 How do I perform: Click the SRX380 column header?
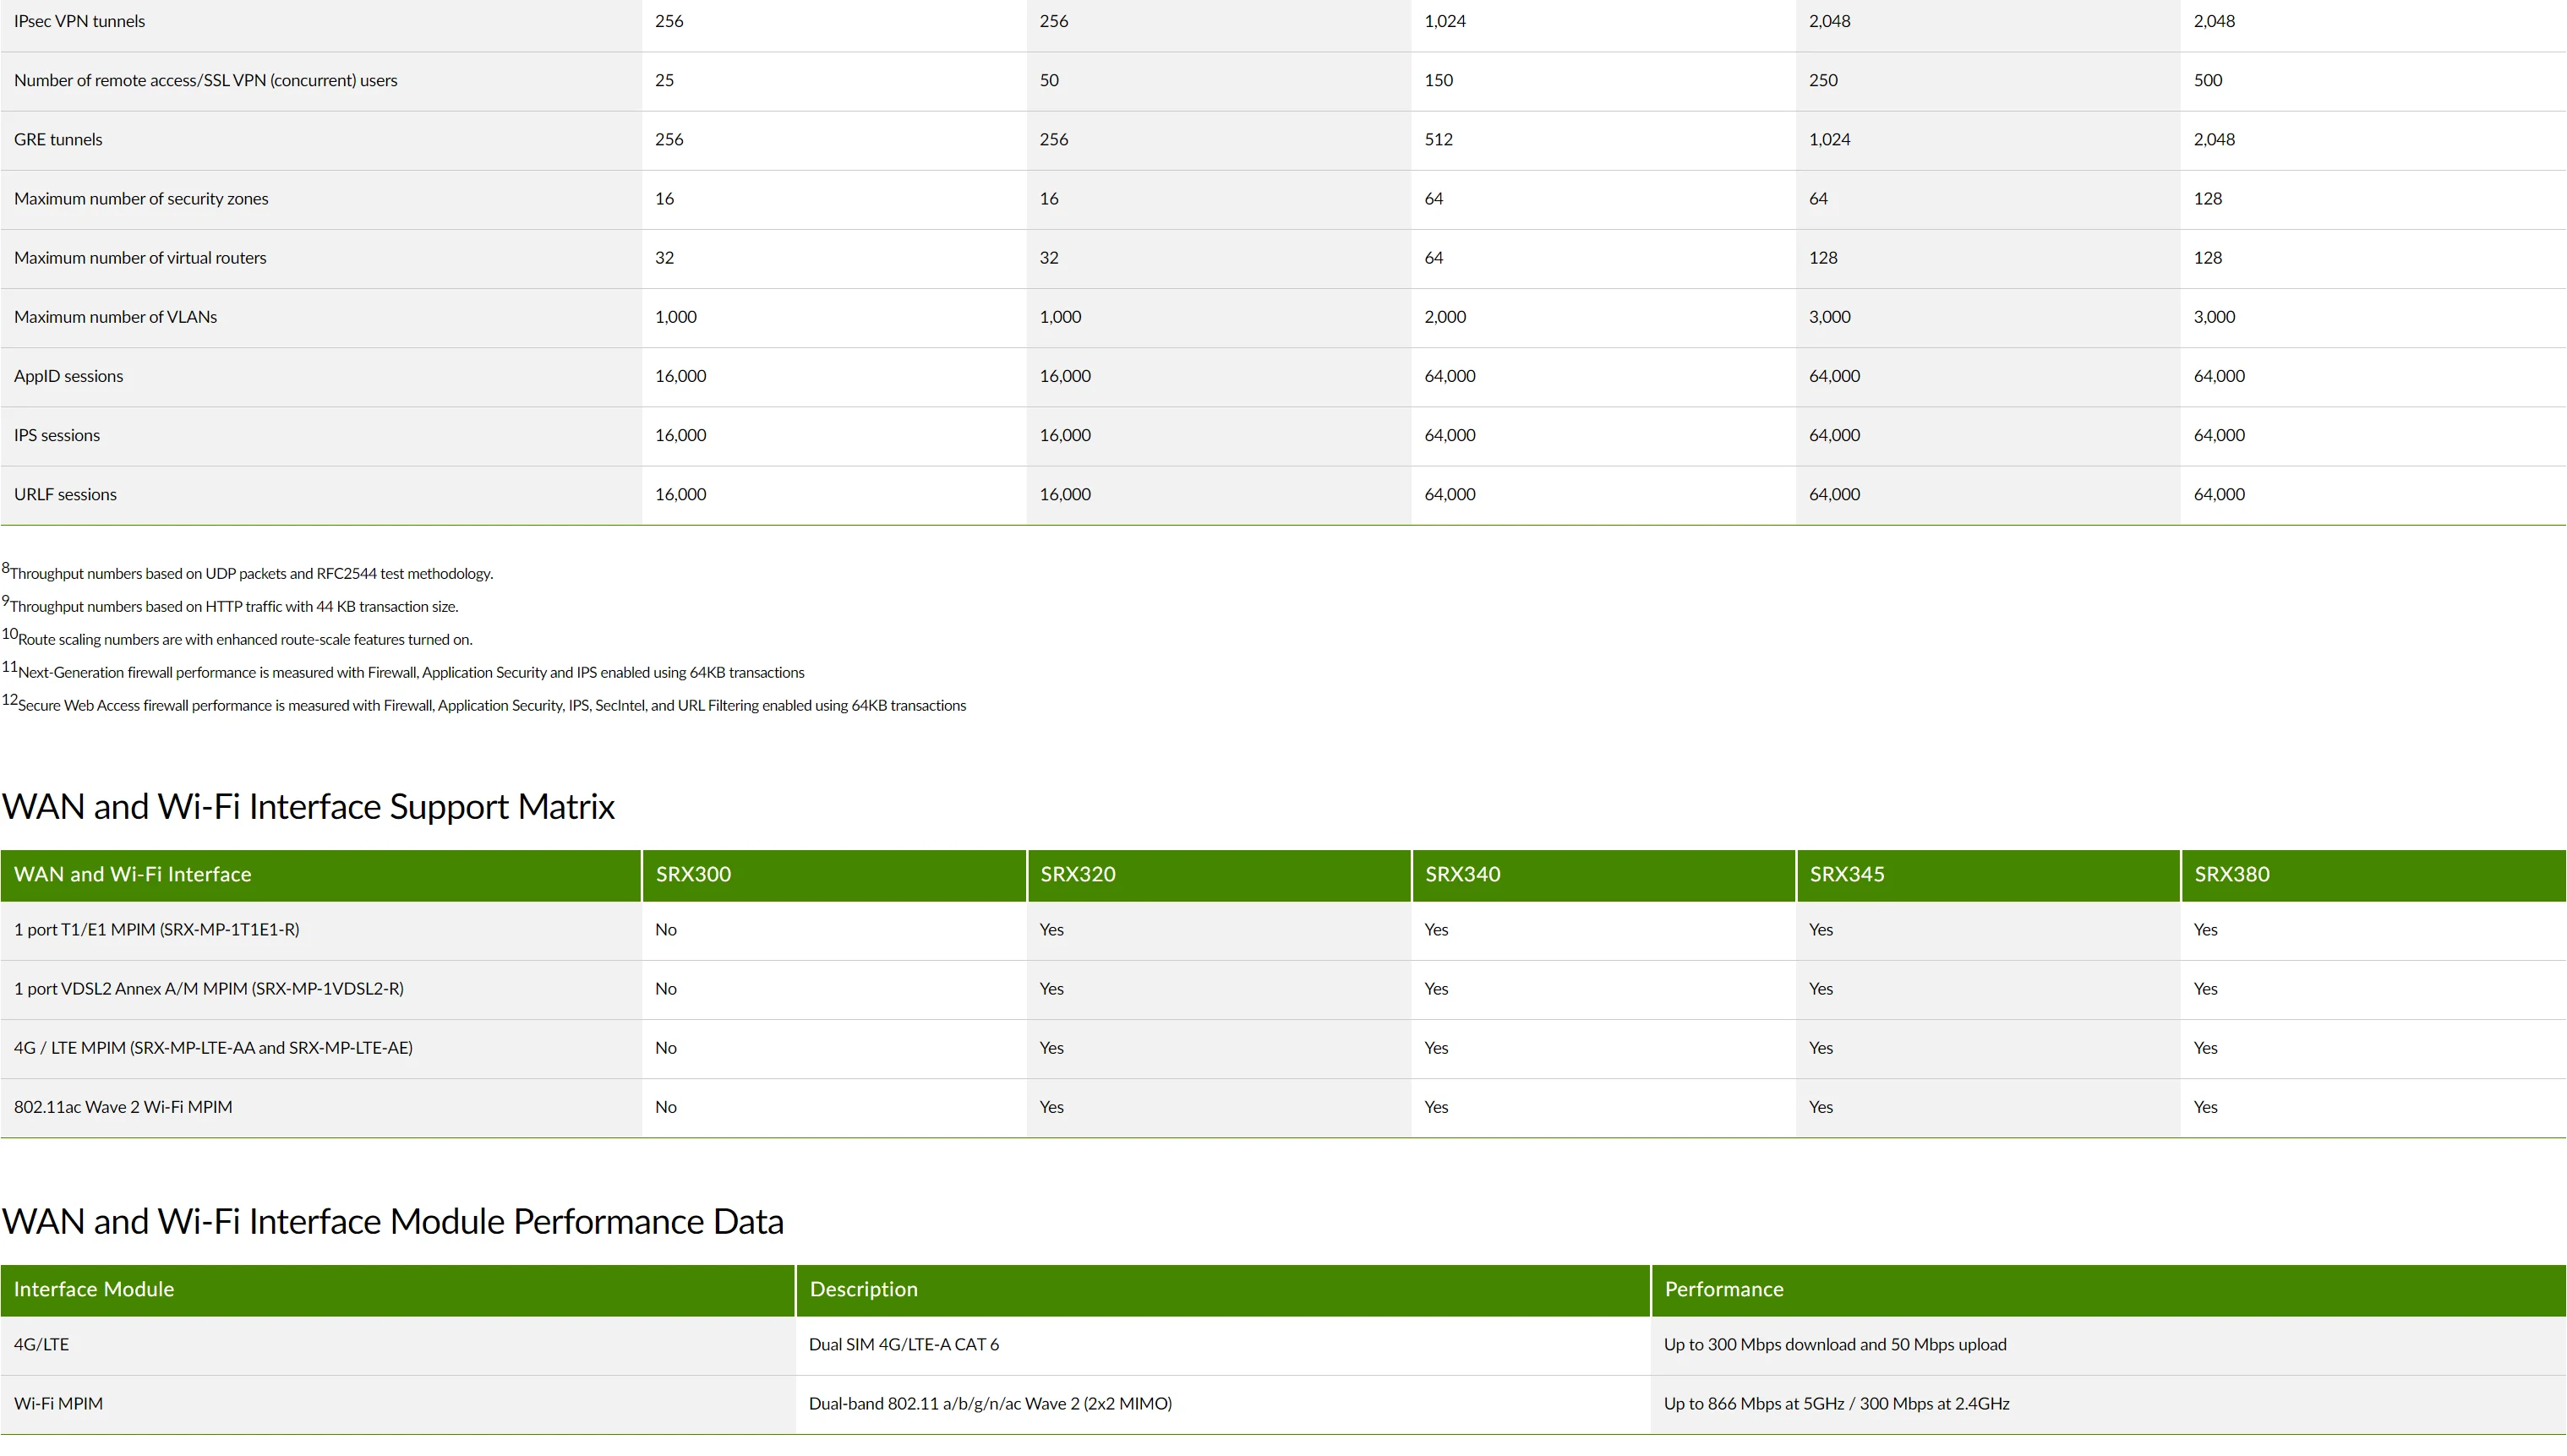tap(2231, 874)
